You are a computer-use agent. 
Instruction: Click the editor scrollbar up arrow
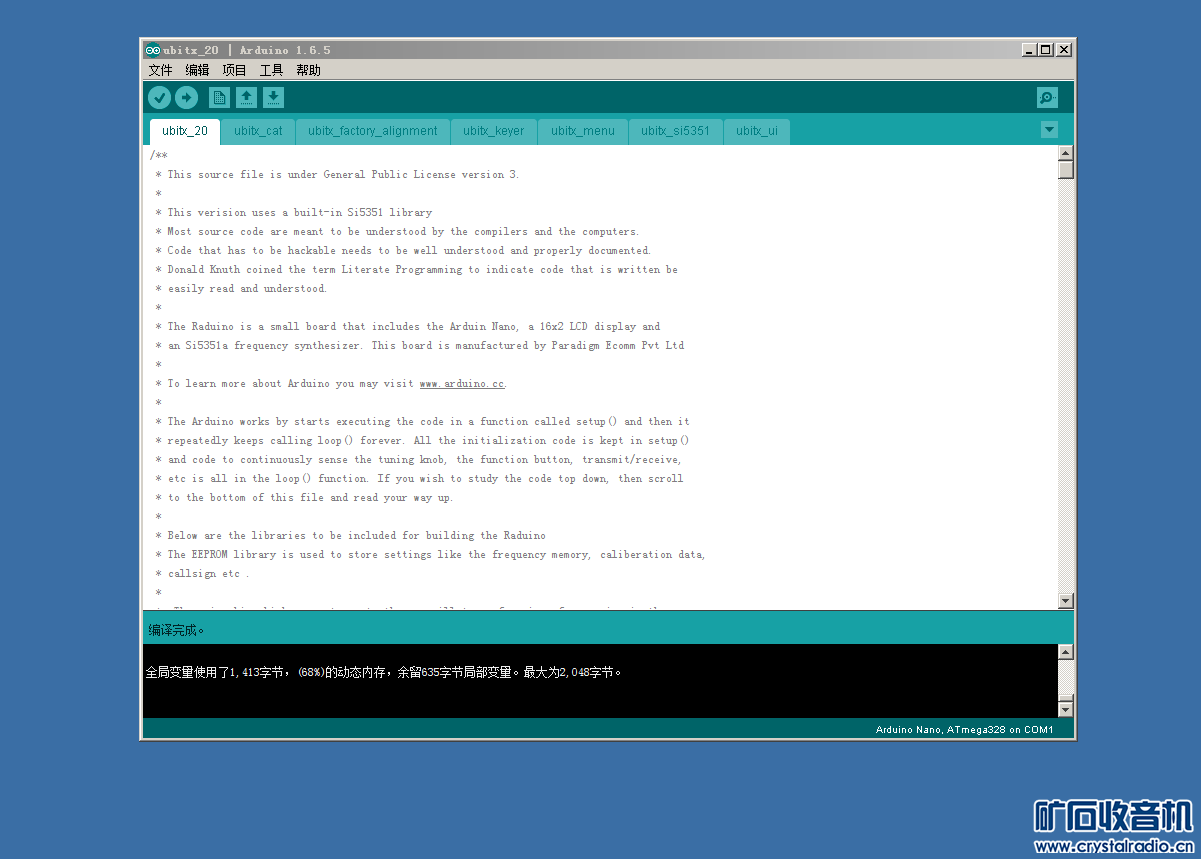click(x=1066, y=153)
